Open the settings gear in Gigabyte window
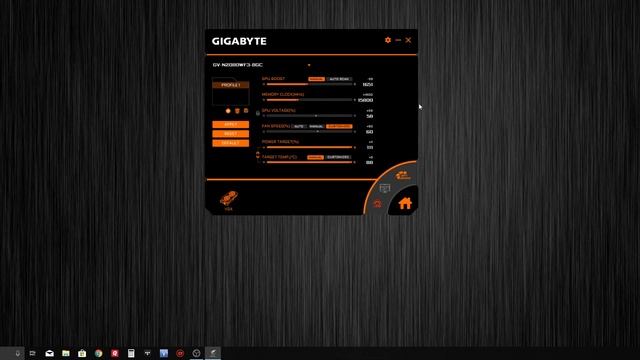Image resolution: width=640 pixels, height=360 pixels. coord(388,40)
